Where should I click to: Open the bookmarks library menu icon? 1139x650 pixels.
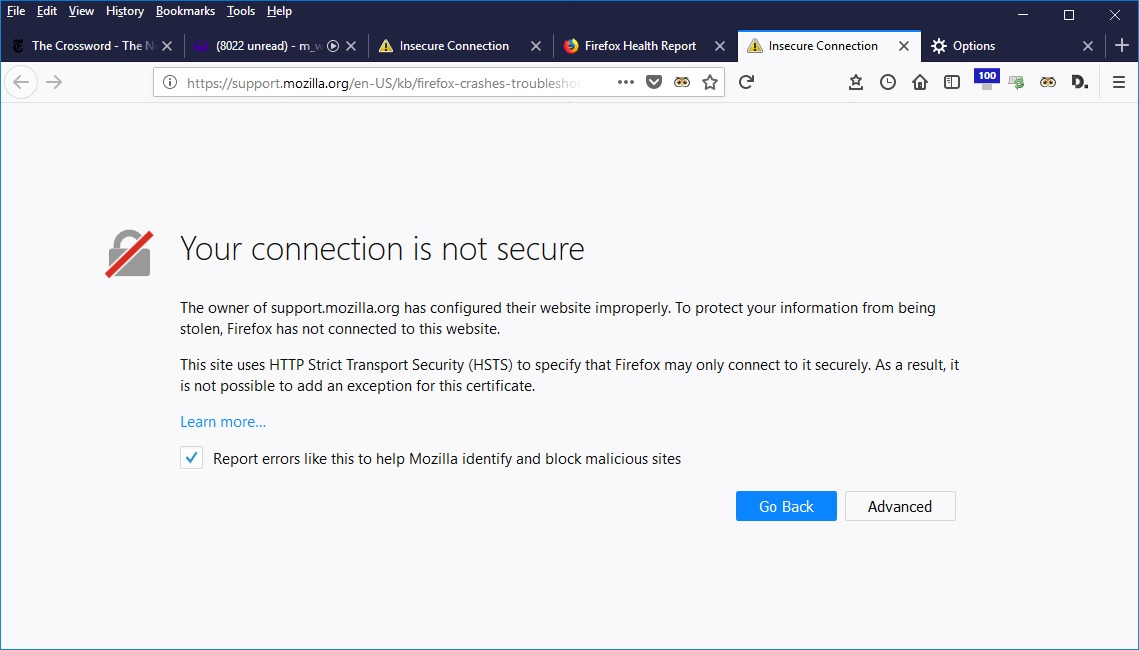point(856,82)
